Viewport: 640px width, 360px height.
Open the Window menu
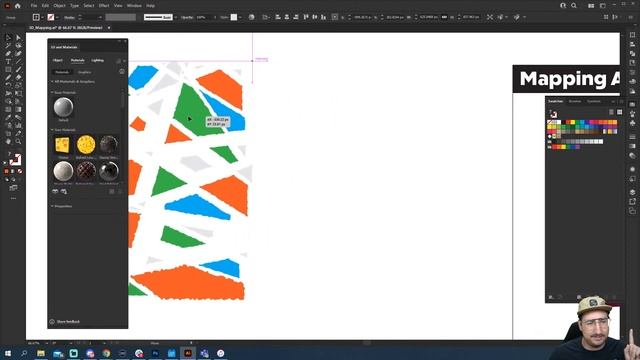point(134,6)
